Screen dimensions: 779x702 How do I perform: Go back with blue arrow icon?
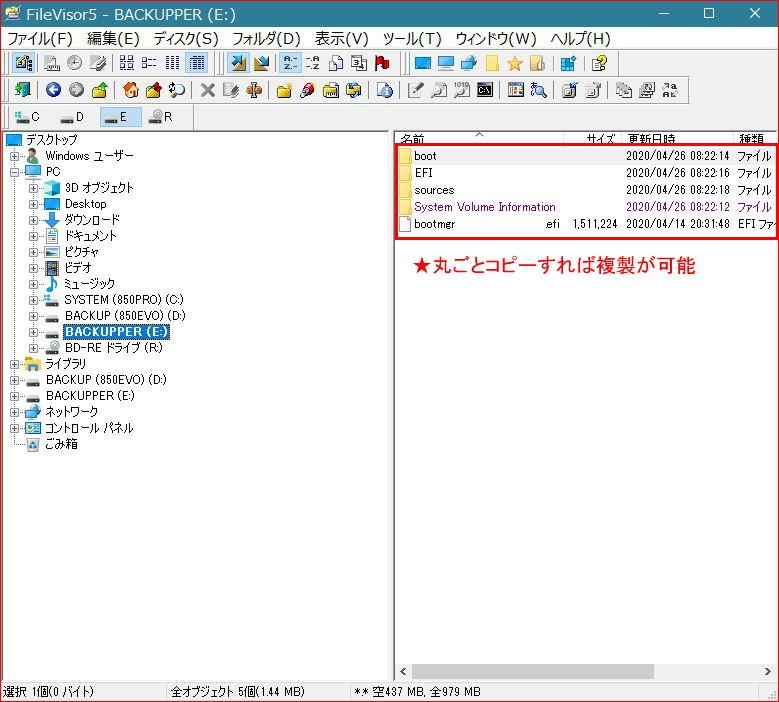pyautogui.click(x=53, y=90)
